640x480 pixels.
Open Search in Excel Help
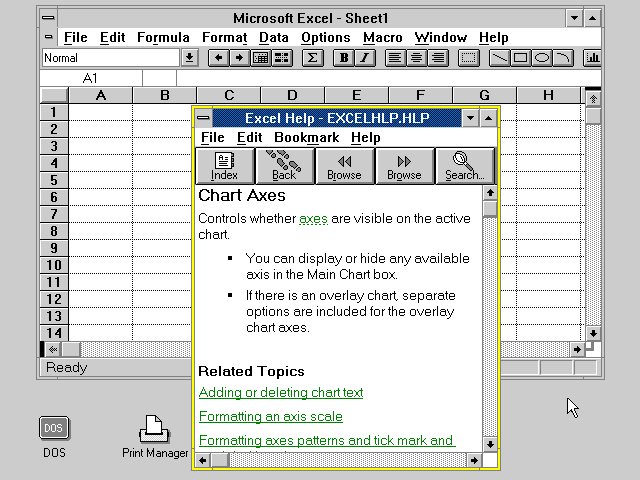(x=464, y=166)
